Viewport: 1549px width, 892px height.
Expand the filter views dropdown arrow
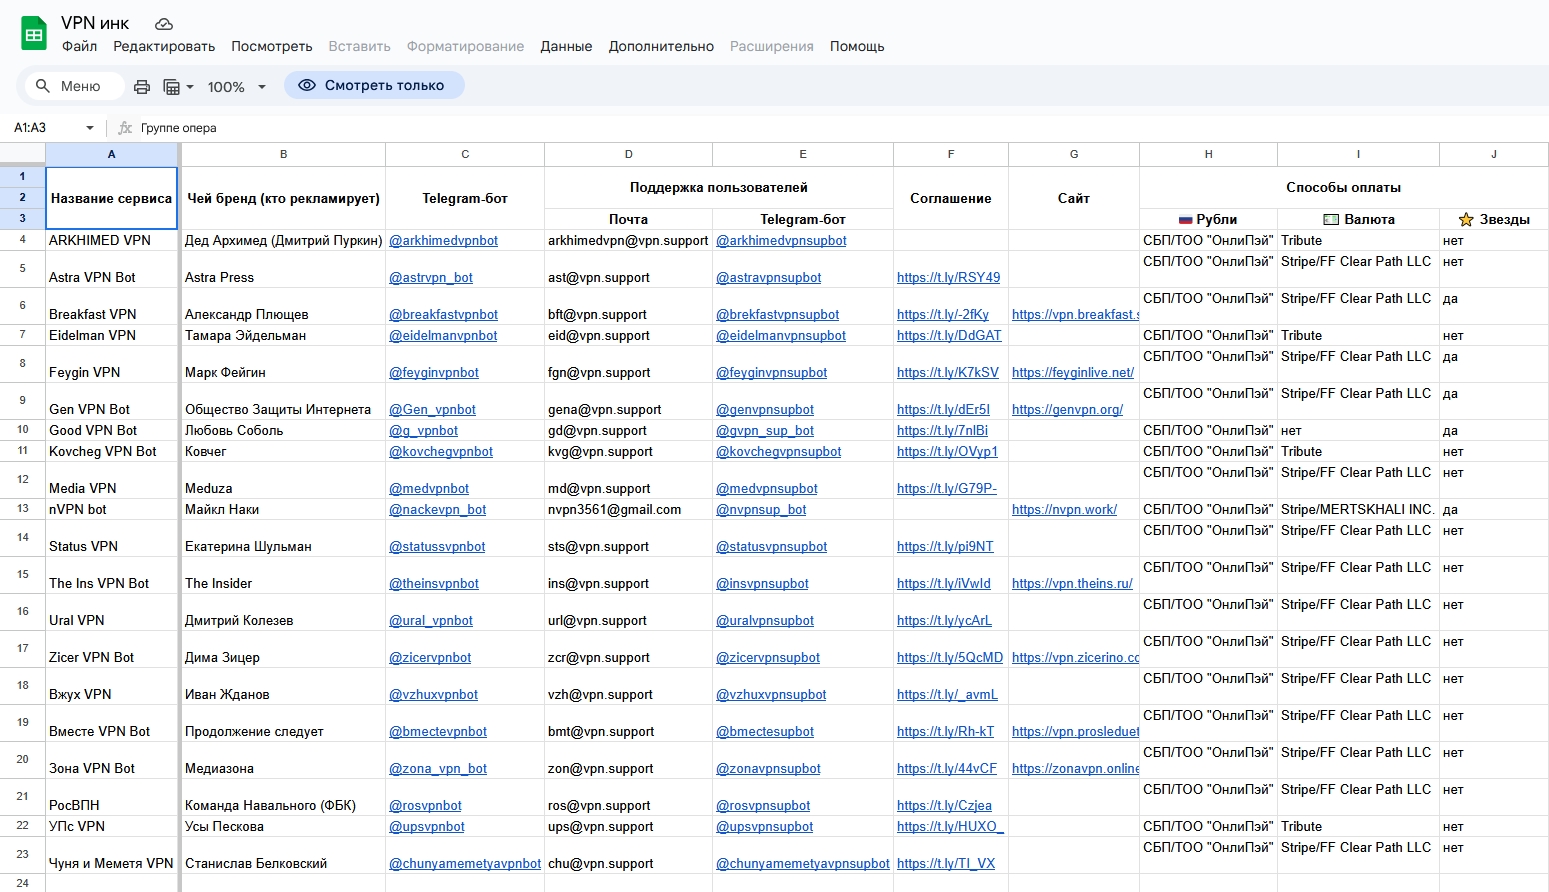190,87
